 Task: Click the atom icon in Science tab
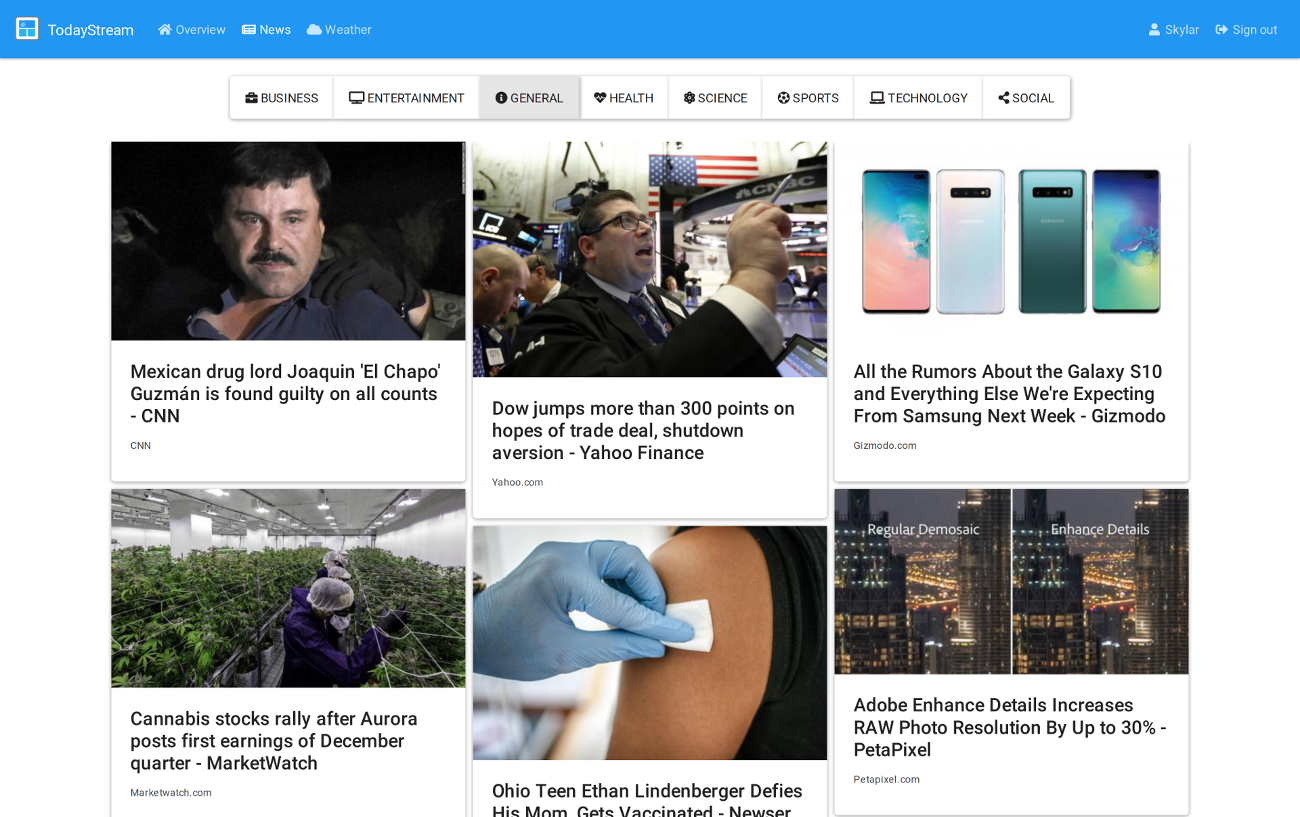pyautogui.click(x=689, y=98)
